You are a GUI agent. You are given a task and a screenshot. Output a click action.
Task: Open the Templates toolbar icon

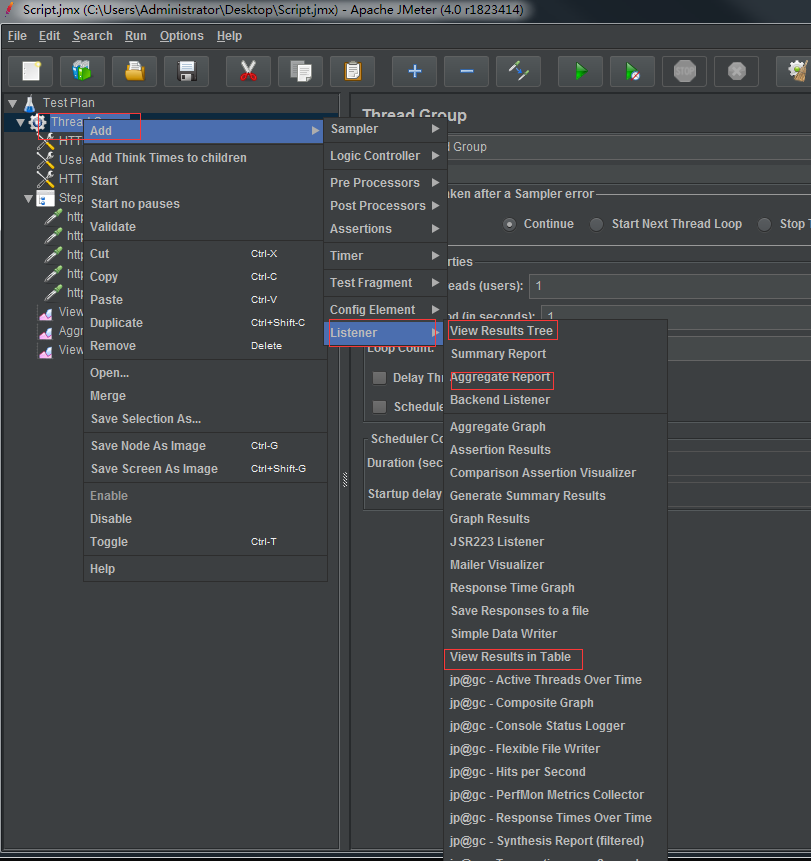pos(82,71)
